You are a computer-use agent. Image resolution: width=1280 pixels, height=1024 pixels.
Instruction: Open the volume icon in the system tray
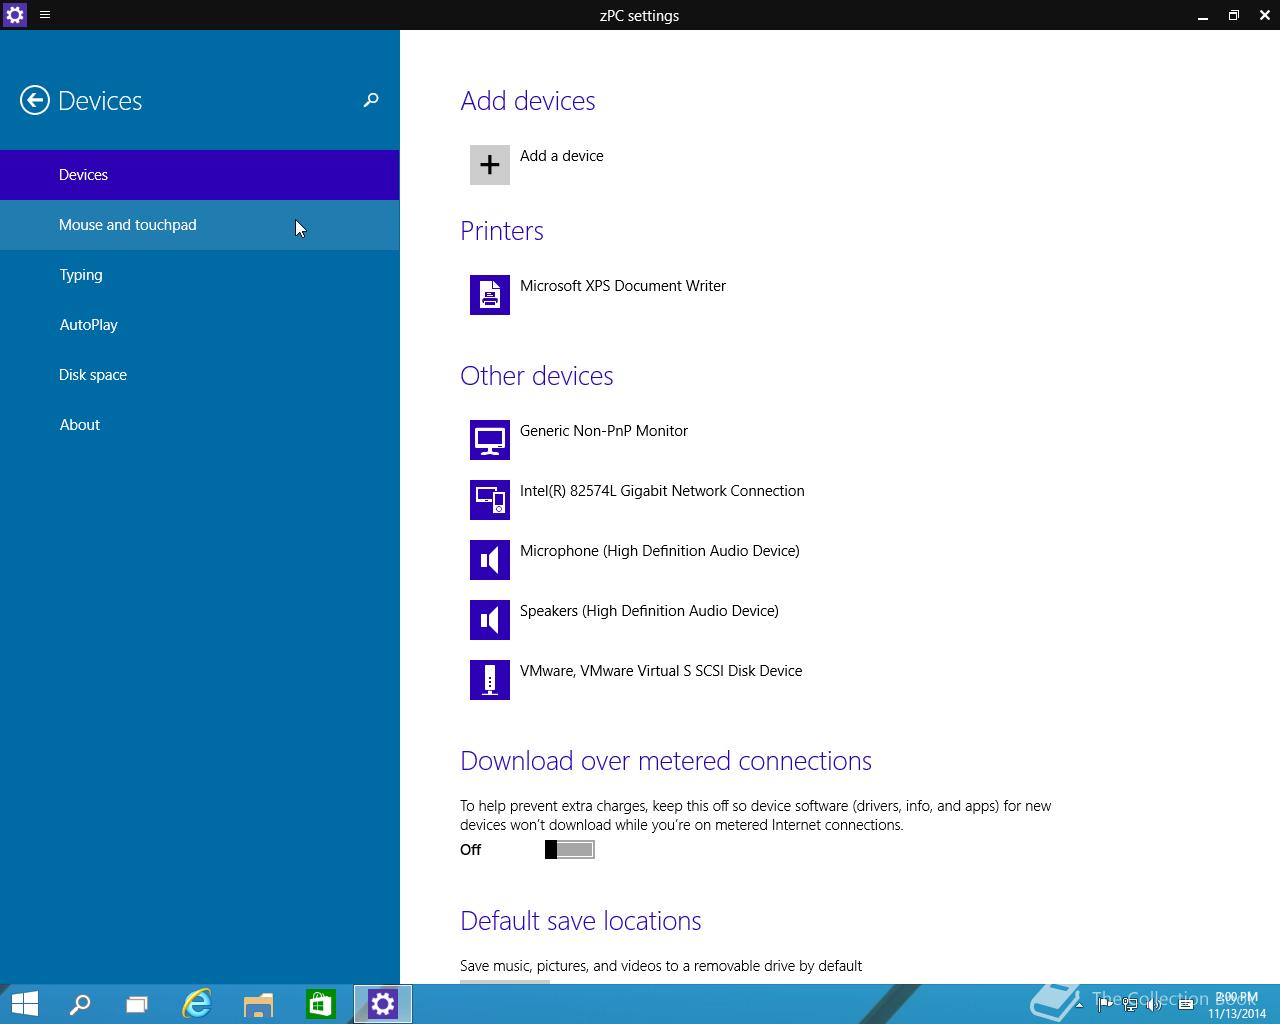pos(1153,1004)
